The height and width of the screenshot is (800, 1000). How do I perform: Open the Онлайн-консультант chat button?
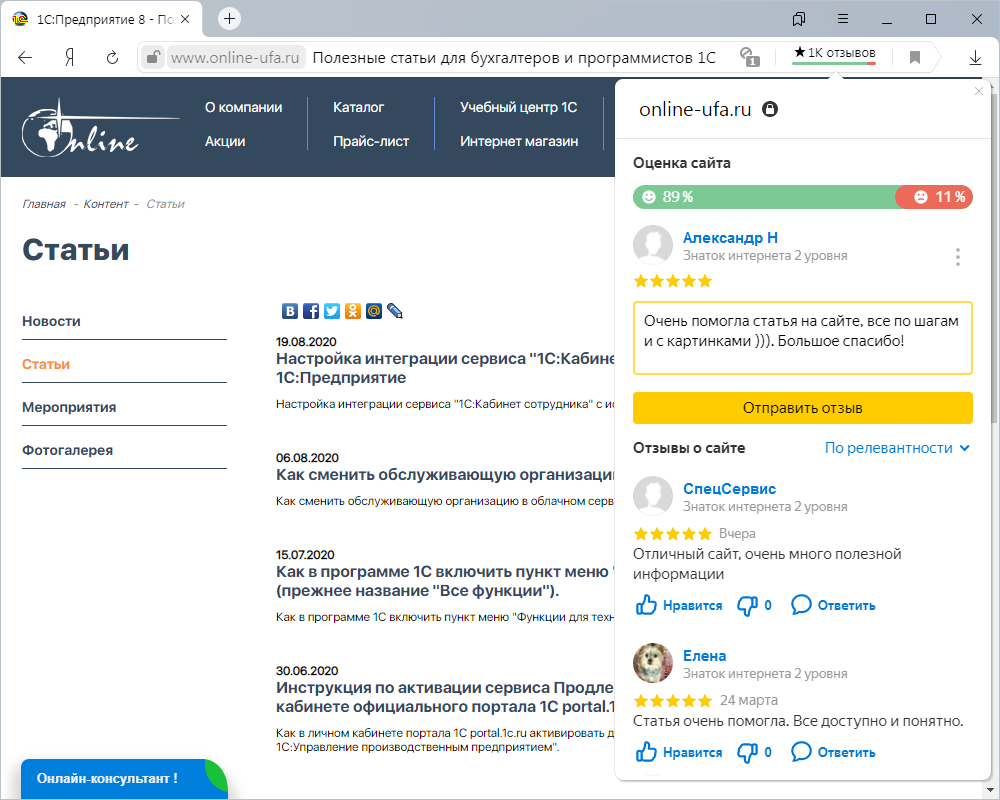[124, 778]
